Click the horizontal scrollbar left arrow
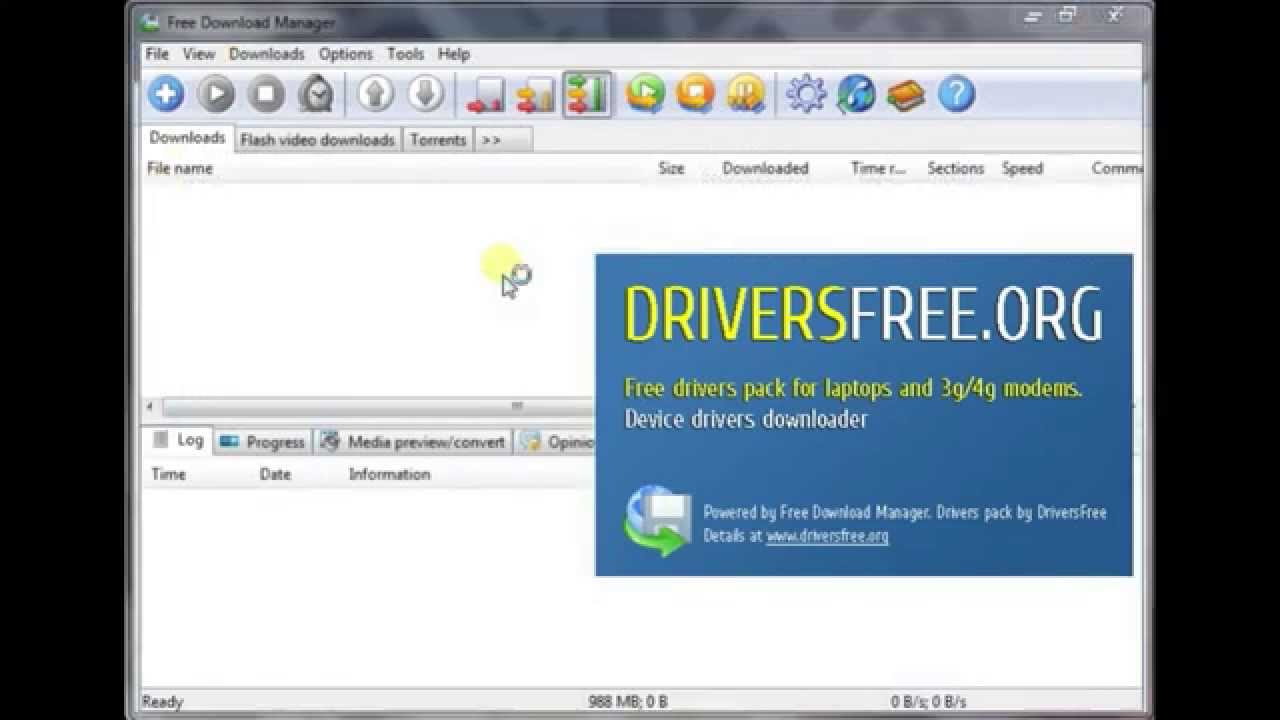1280x720 pixels. pos(150,407)
